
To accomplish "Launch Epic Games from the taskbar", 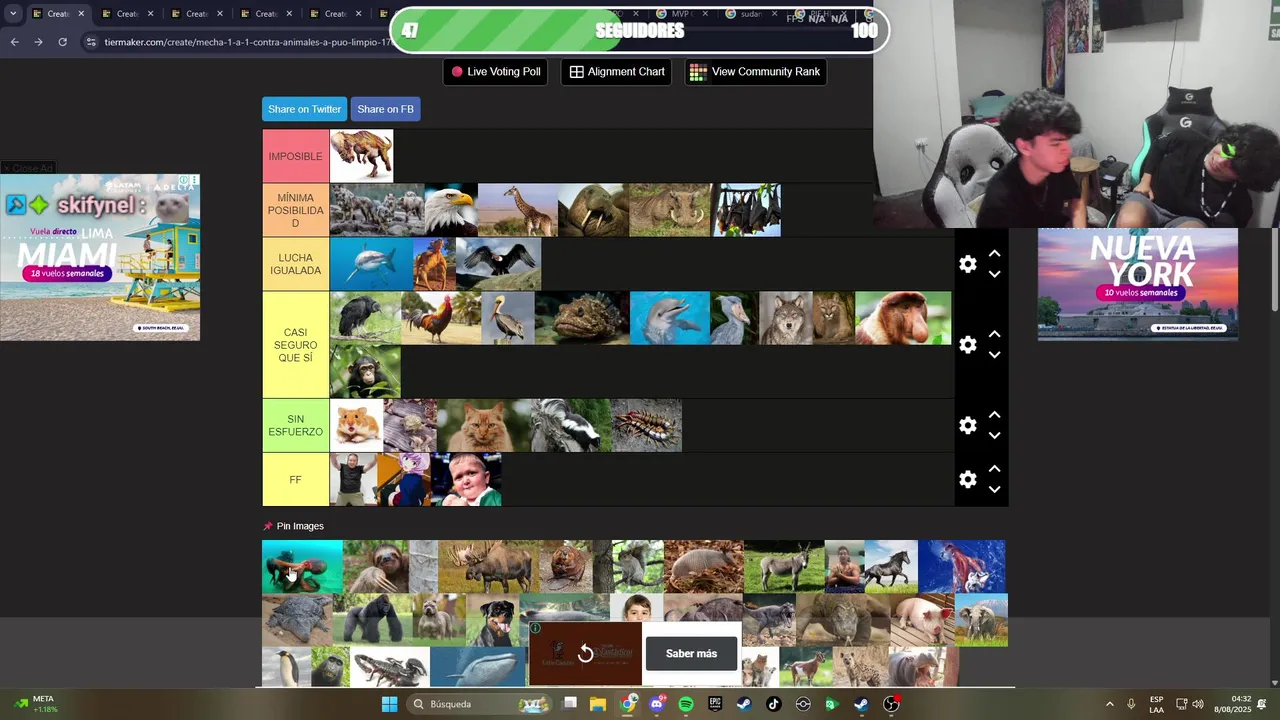I will coord(715,704).
